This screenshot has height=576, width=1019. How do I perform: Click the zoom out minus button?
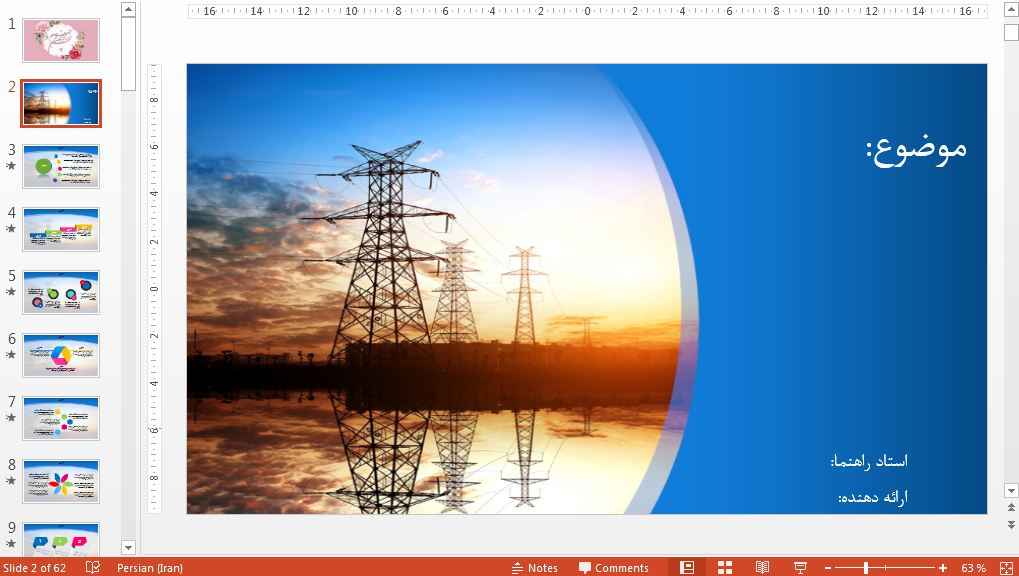[828, 568]
